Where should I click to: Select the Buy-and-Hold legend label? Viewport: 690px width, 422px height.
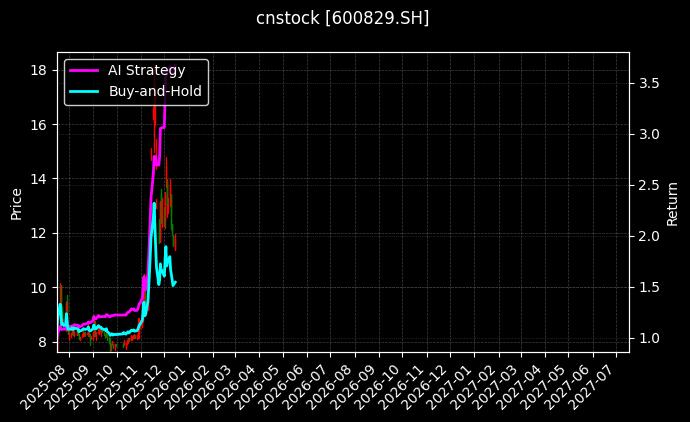[155, 92]
